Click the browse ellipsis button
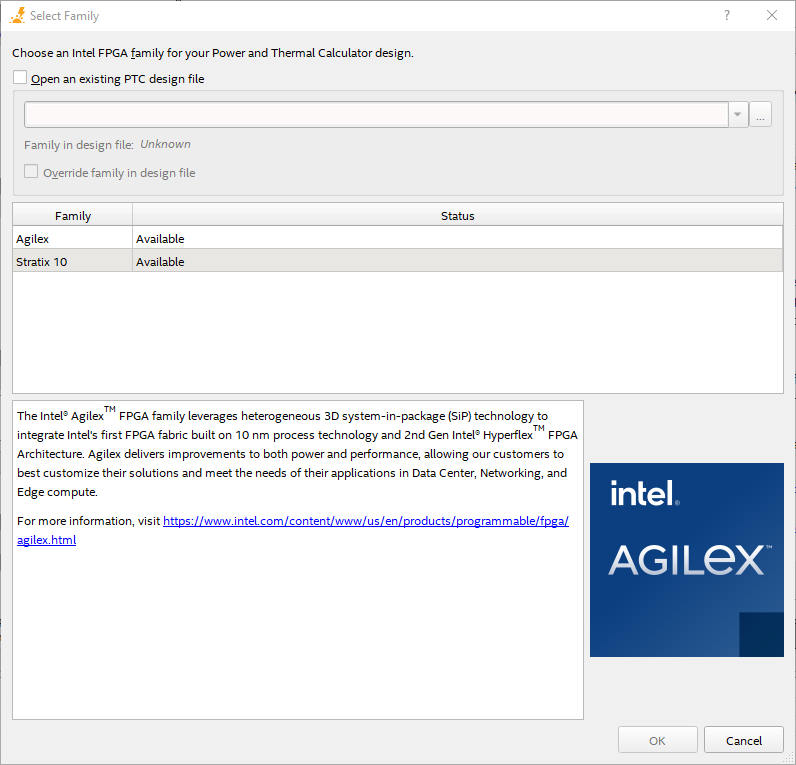Viewport: 796px width, 765px height. click(x=761, y=115)
